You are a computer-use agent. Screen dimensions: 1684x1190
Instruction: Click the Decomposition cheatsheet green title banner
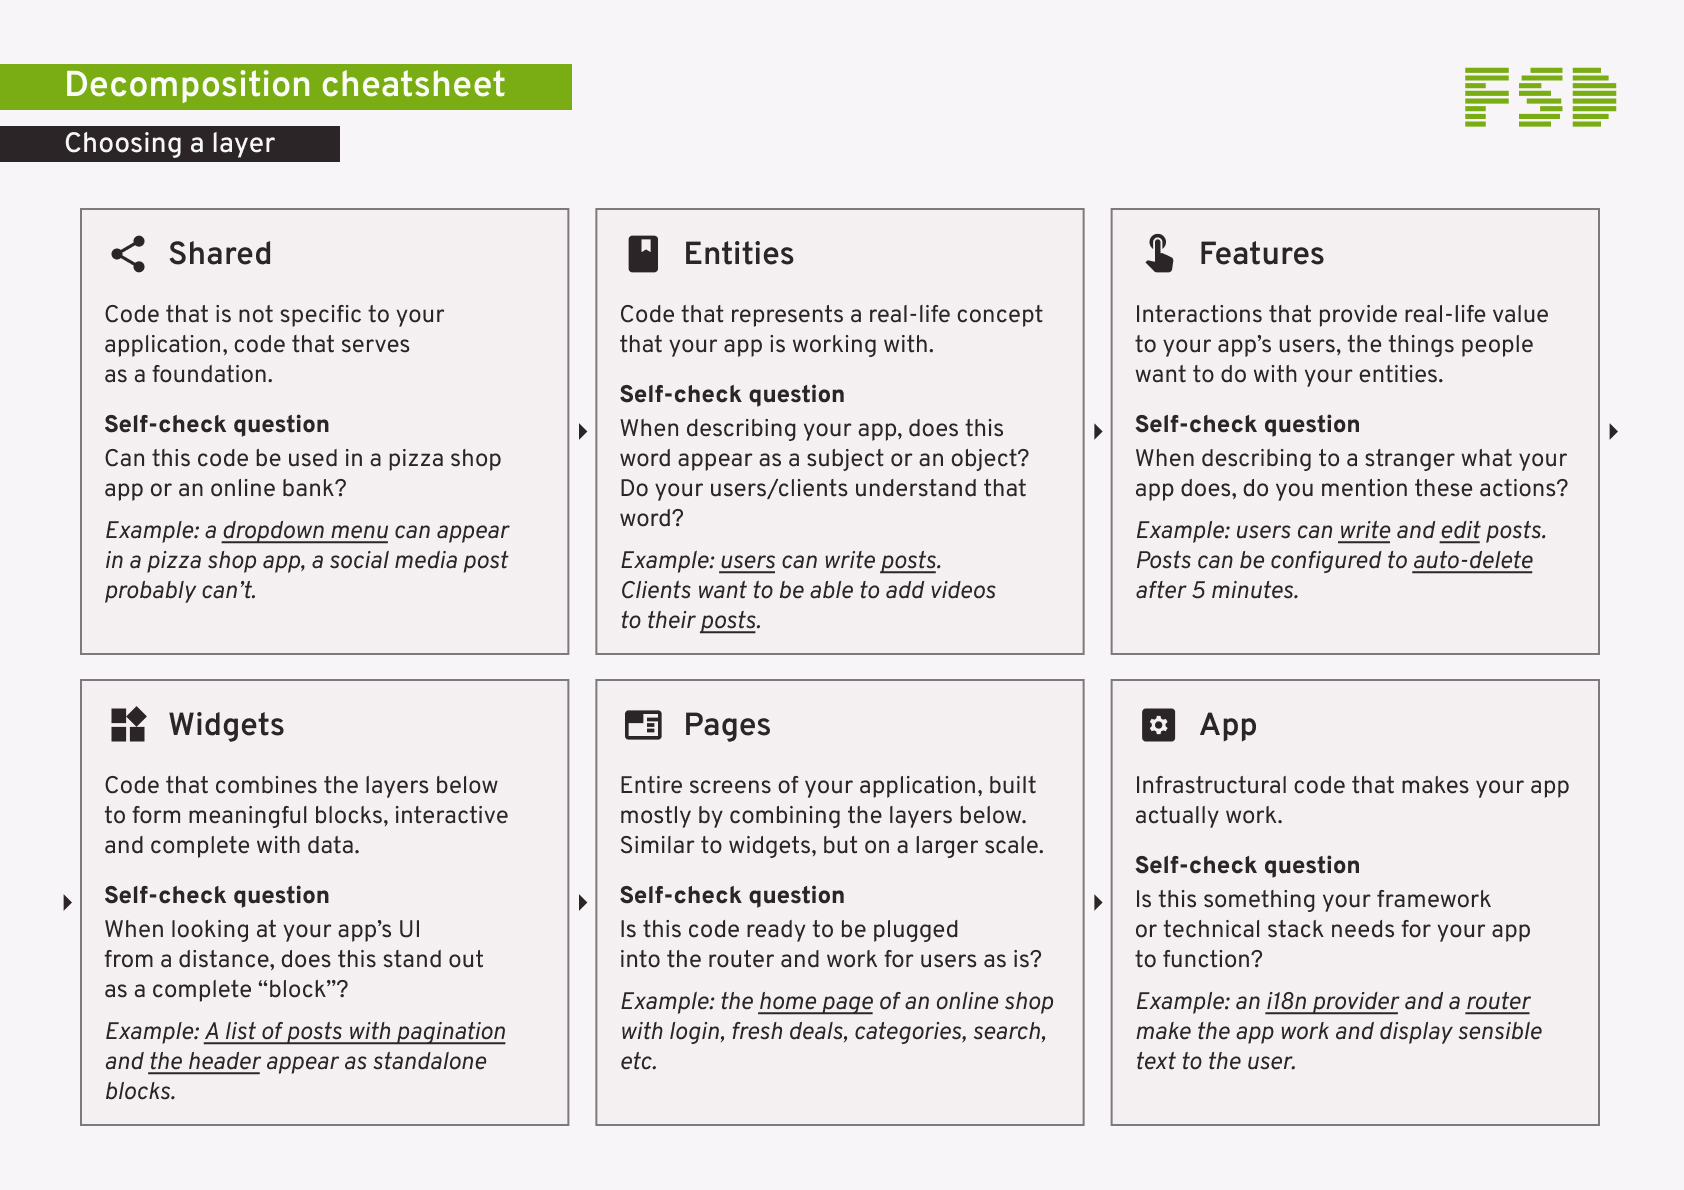click(x=286, y=87)
